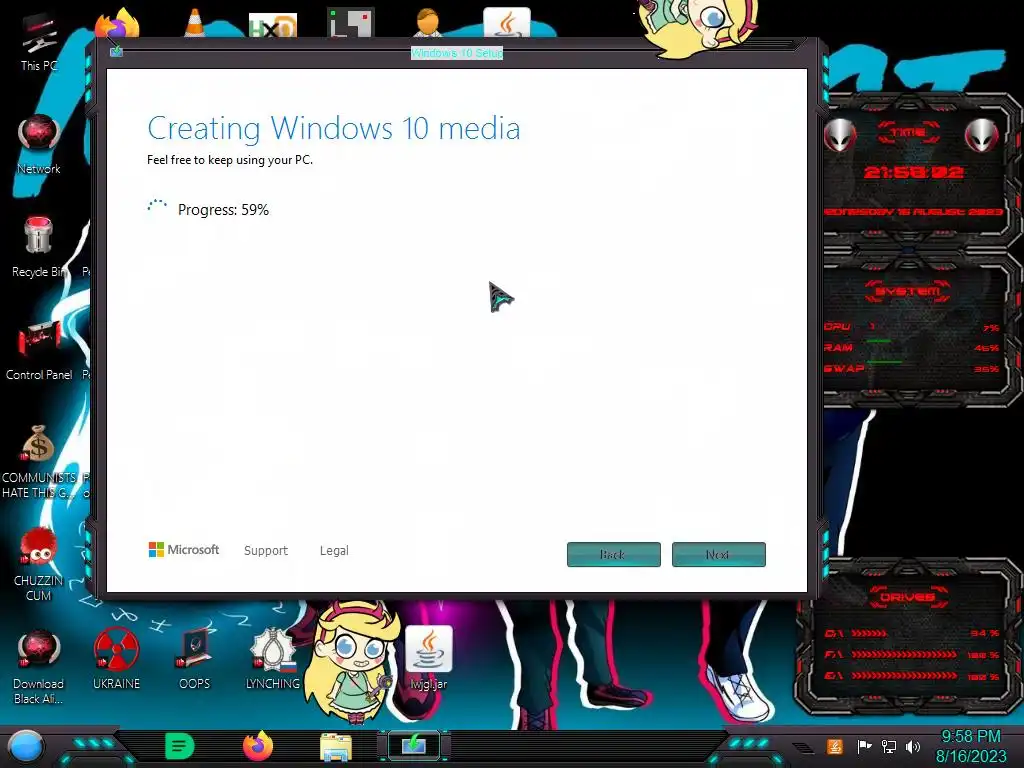The width and height of the screenshot is (1024, 768).
Task: Open the grey maze-like icon at top of desktop
Action: (x=351, y=23)
